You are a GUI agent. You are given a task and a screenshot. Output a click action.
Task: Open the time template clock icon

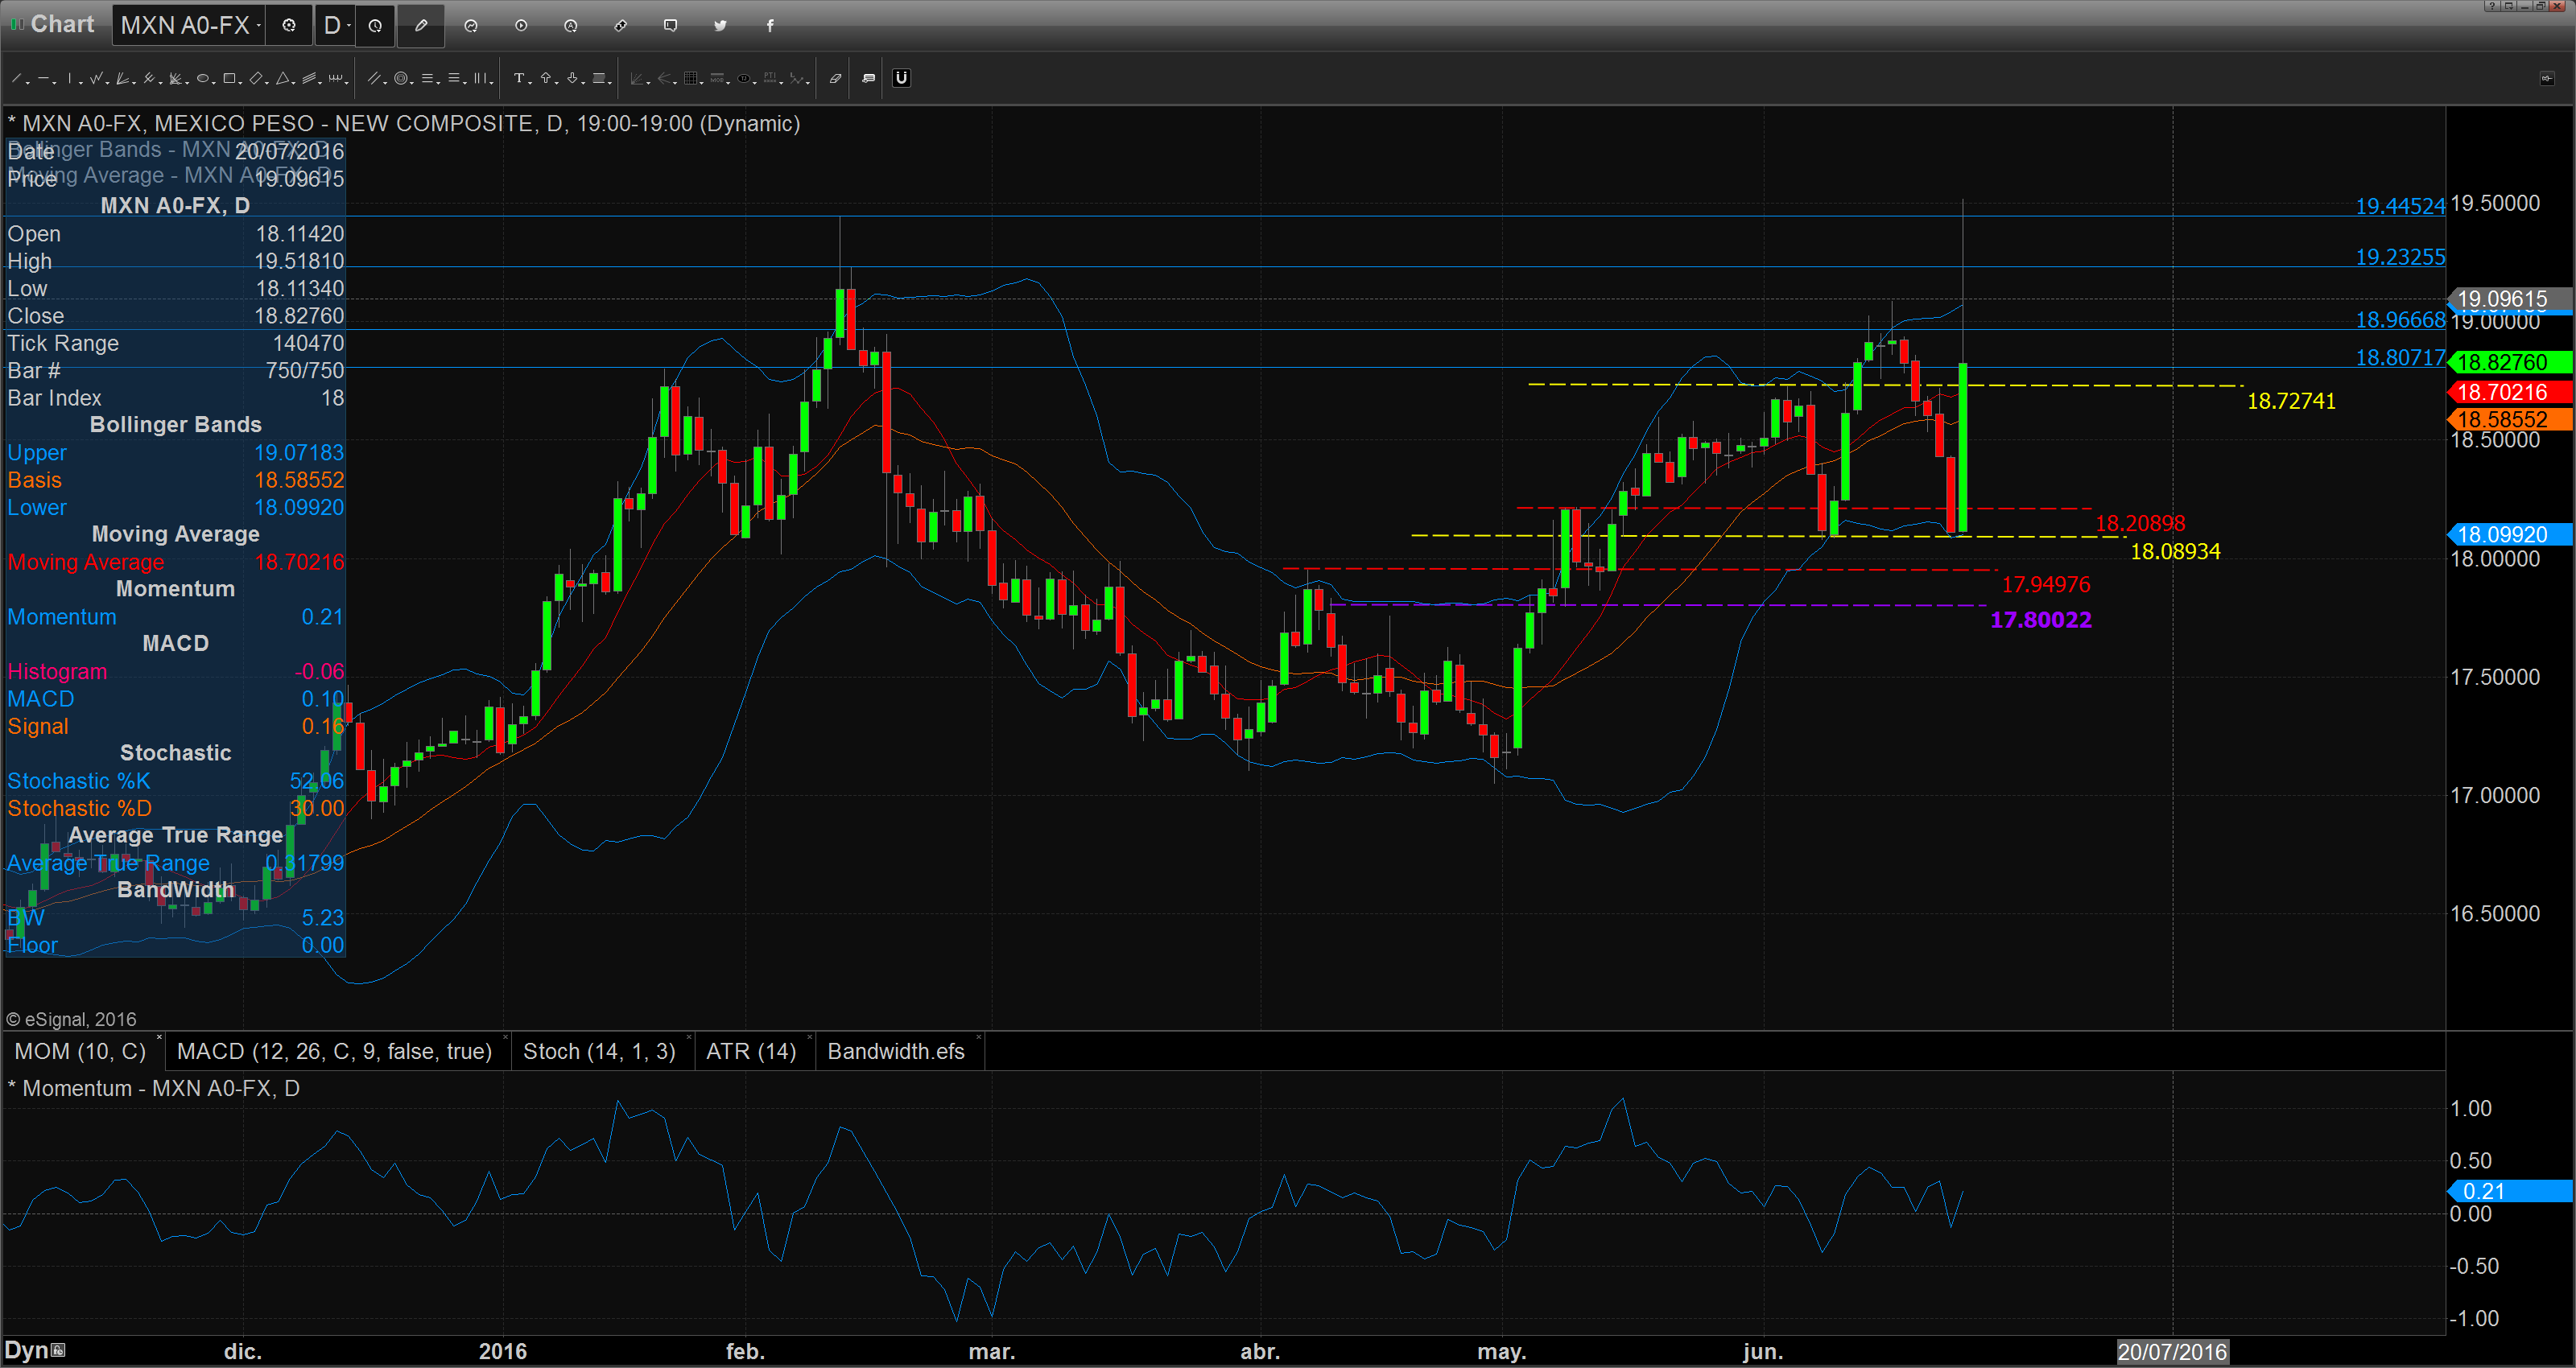(375, 26)
